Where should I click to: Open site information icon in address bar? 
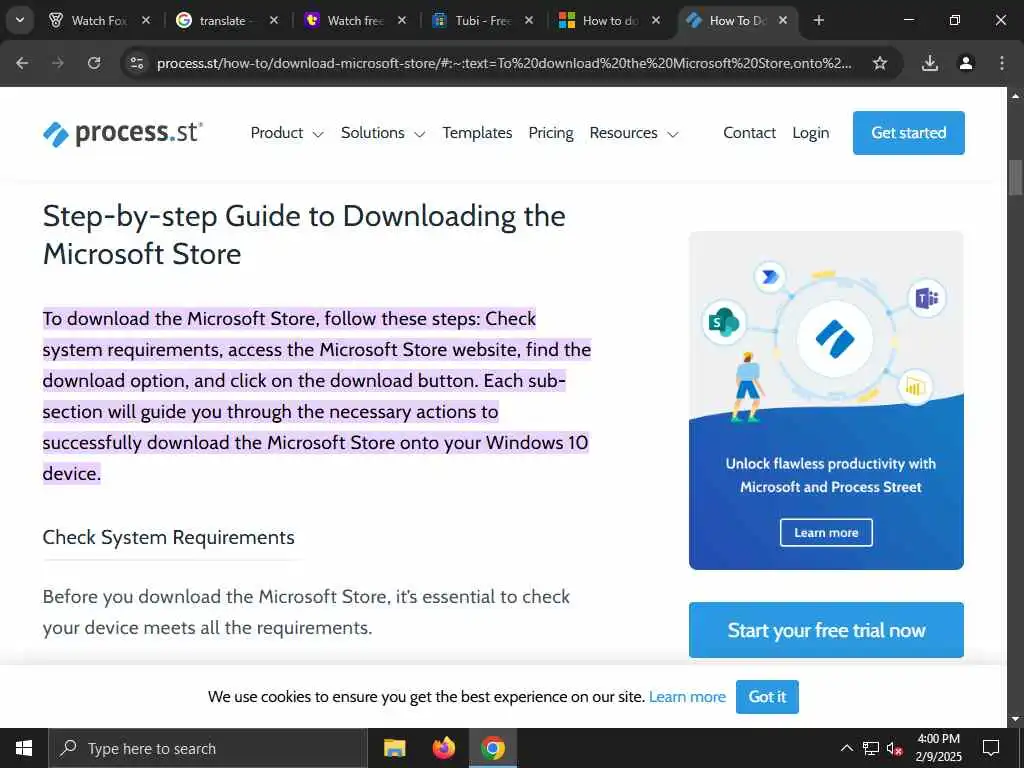point(136,63)
